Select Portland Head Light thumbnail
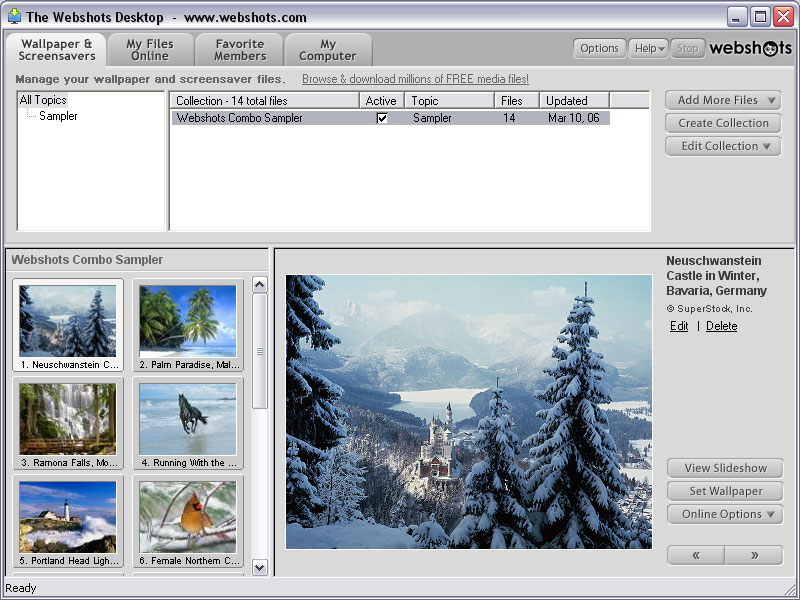This screenshot has width=800, height=600. [x=68, y=521]
